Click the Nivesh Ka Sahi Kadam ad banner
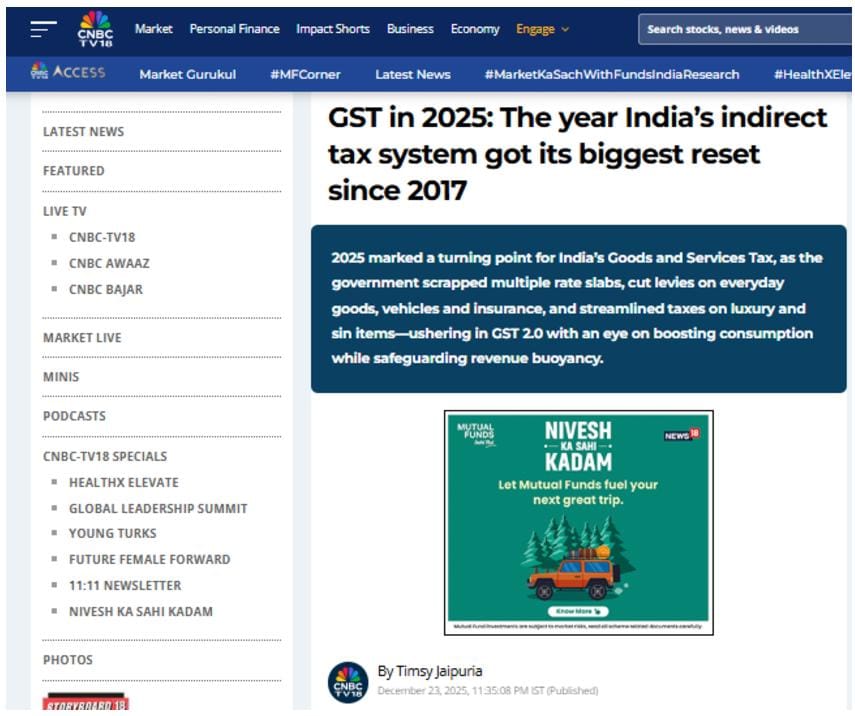Image resolution: width=855 pixels, height=716 pixels. 579,522
